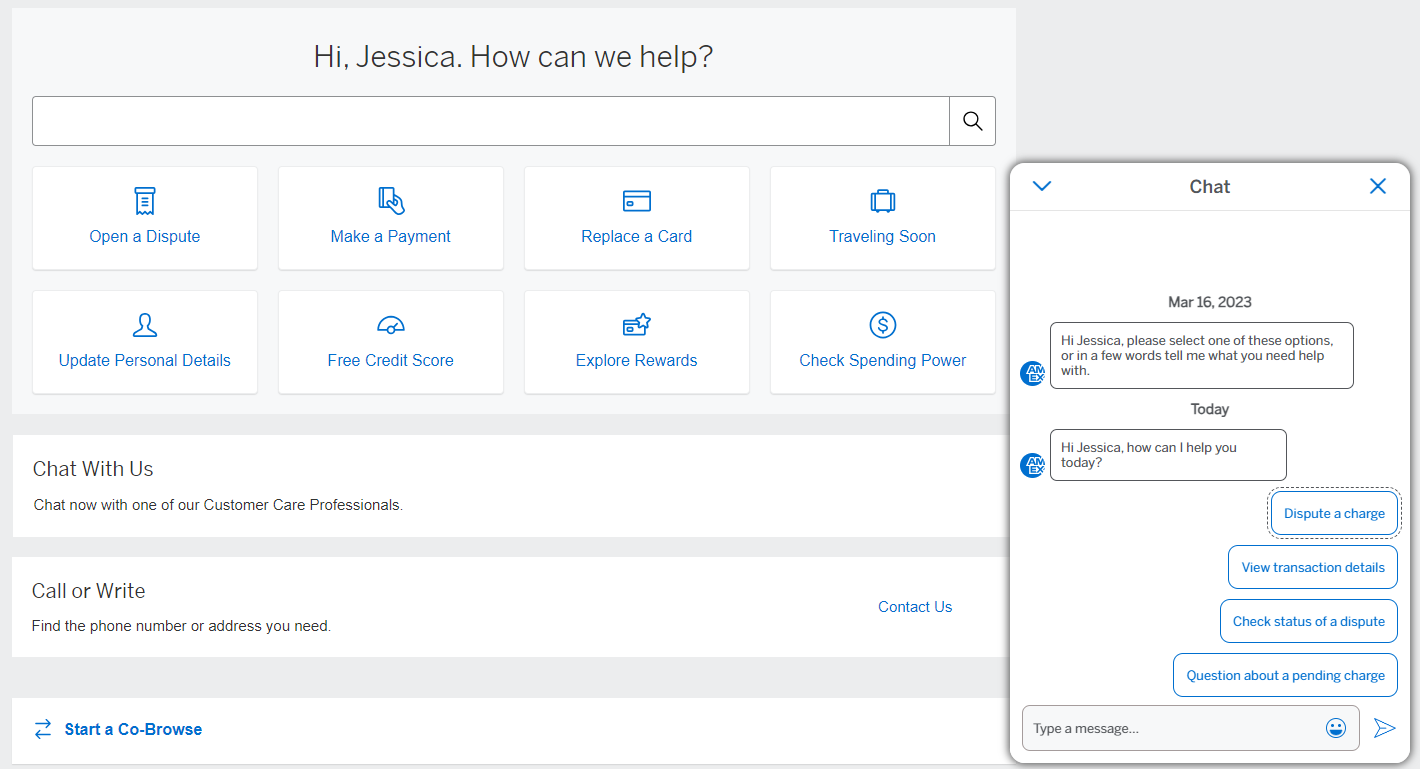Click the Make a Payment label
1420x769 pixels.
pos(391,237)
